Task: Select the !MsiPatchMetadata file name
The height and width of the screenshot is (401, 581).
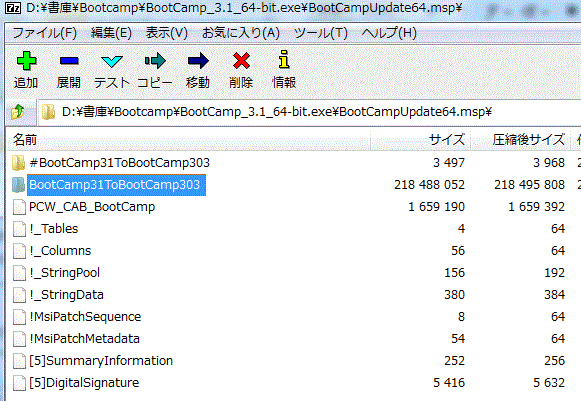Action: 84,339
